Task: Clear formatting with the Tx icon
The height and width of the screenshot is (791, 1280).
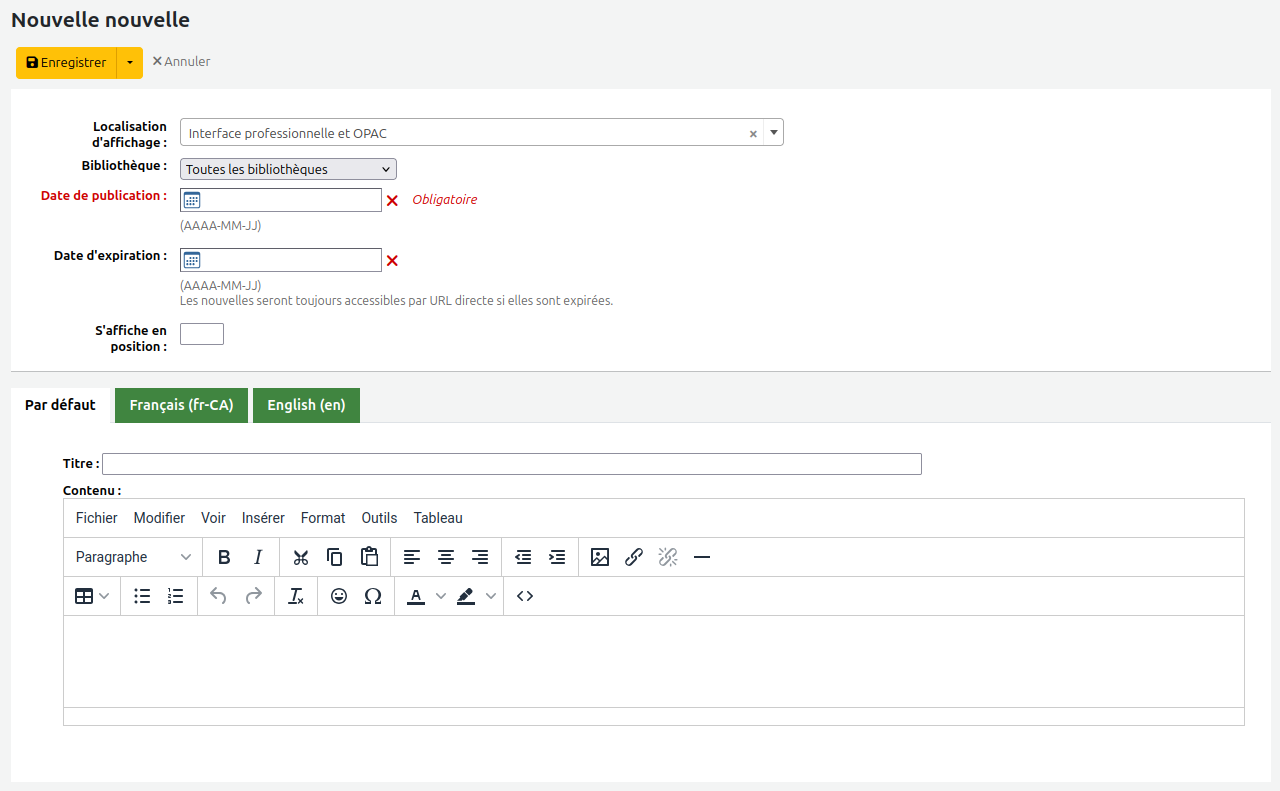Action: 296,596
